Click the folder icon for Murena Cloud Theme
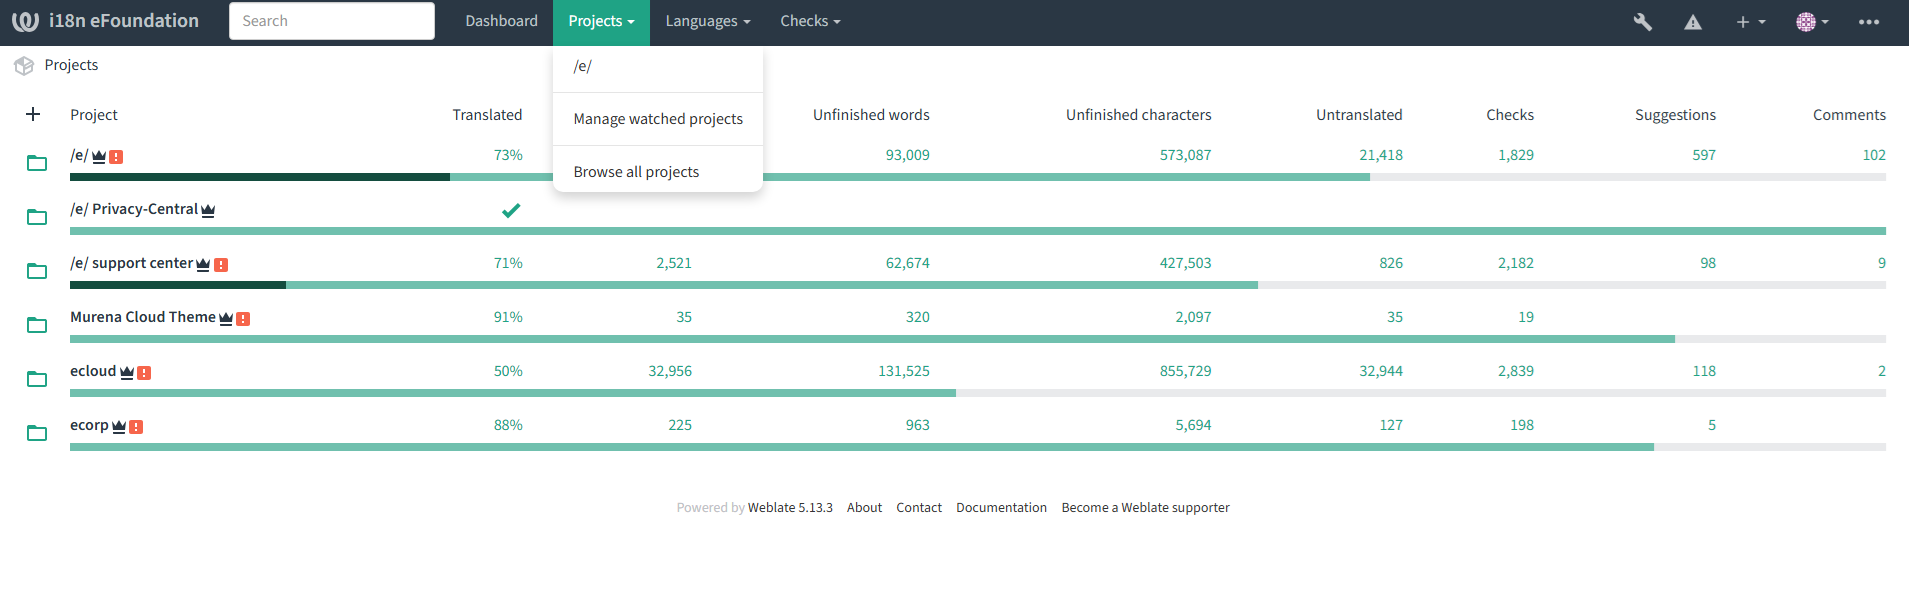Image resolution: width=1909 pixels, height=594 pixels. [37, 325]
